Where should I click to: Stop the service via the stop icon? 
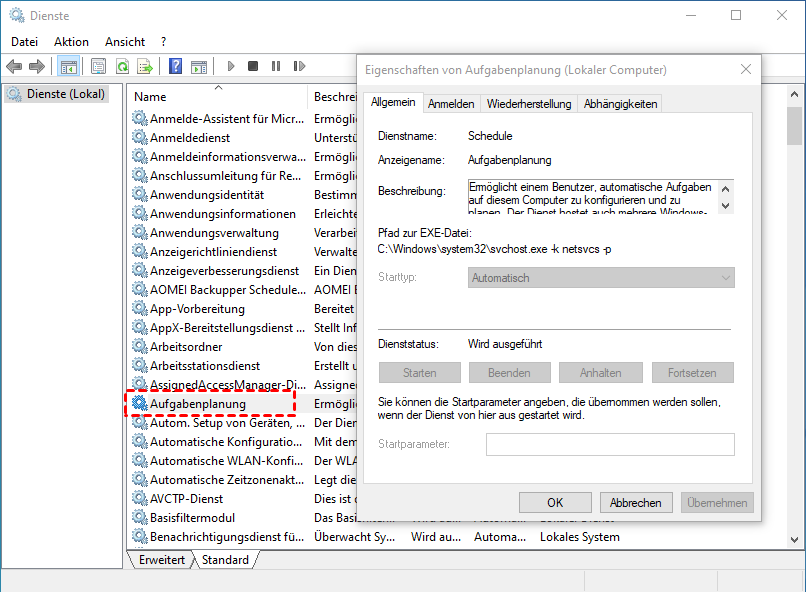253,66
